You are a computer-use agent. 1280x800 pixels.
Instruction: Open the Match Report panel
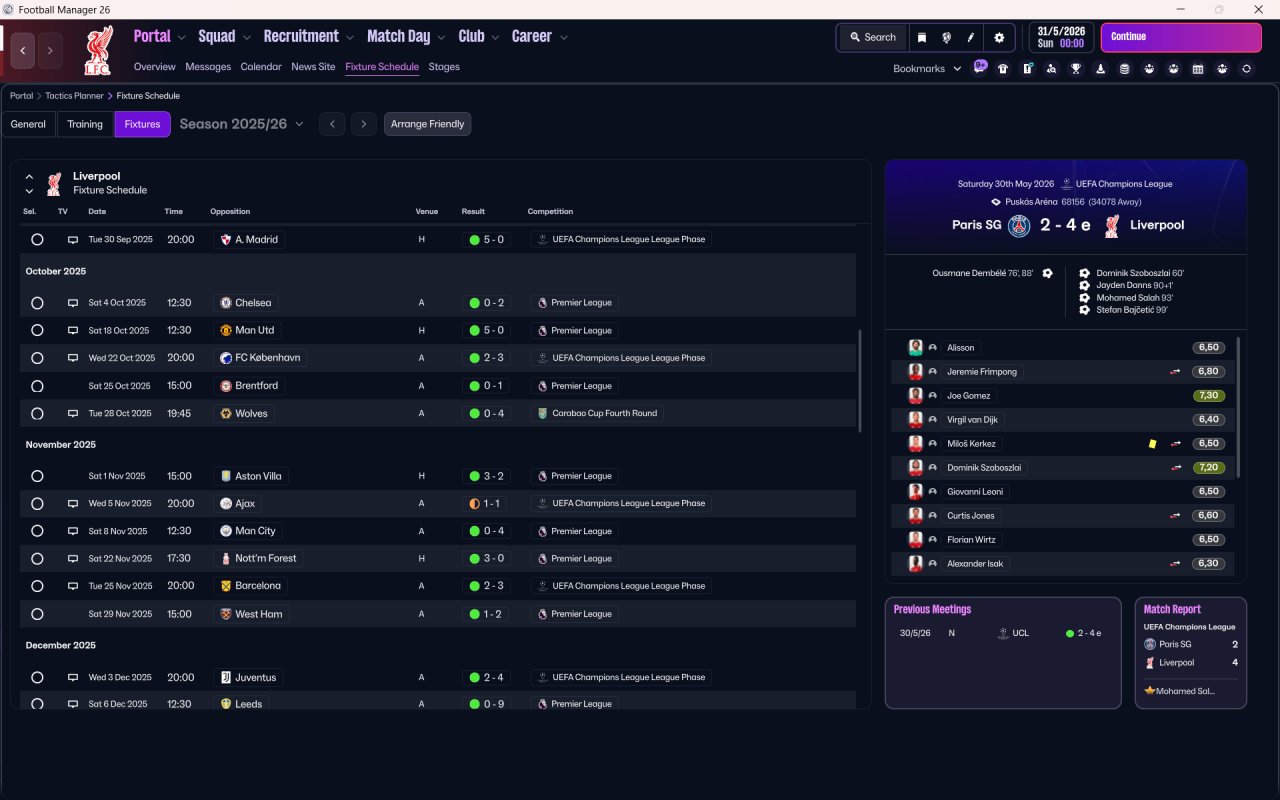(1191, 653)
